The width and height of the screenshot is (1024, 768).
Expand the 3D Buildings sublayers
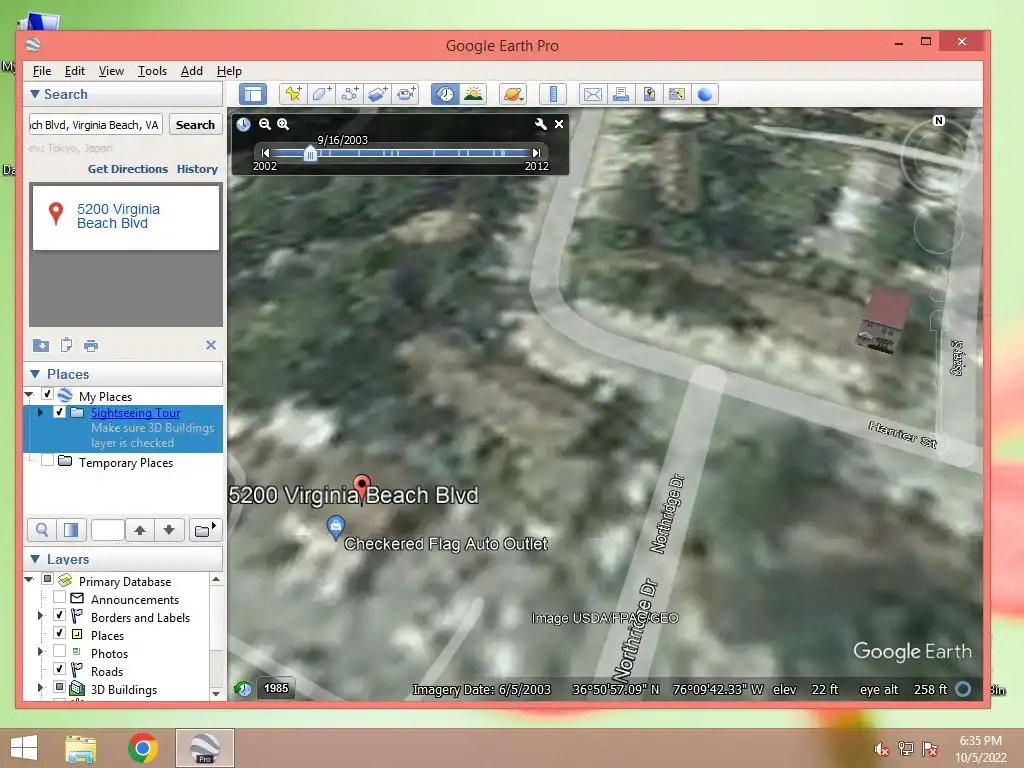pyautogui.click(x=40, y=687)
